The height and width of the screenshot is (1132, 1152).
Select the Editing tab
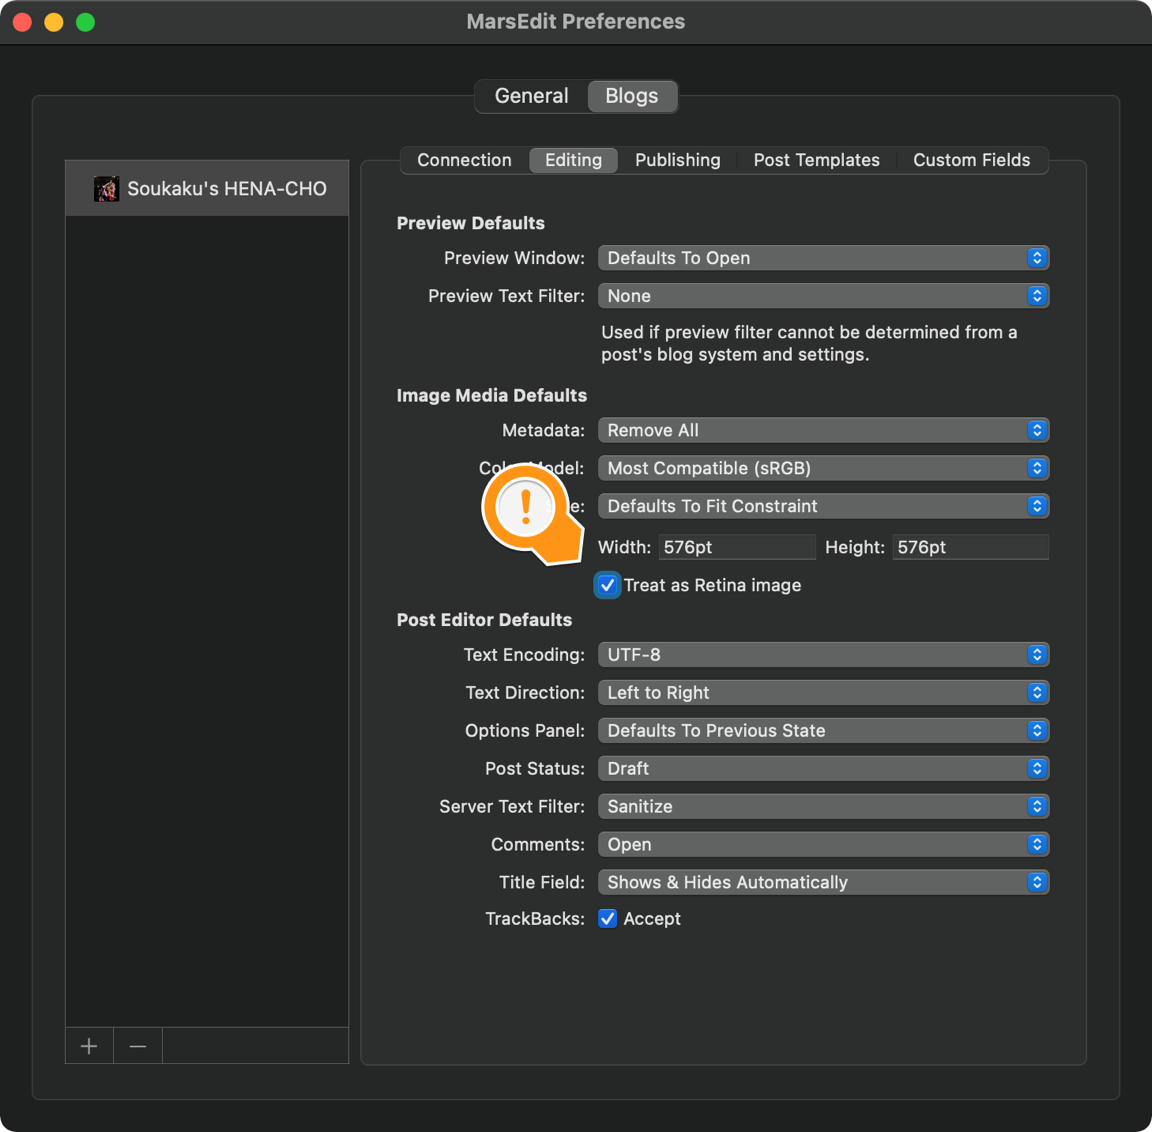pos(573,160)
